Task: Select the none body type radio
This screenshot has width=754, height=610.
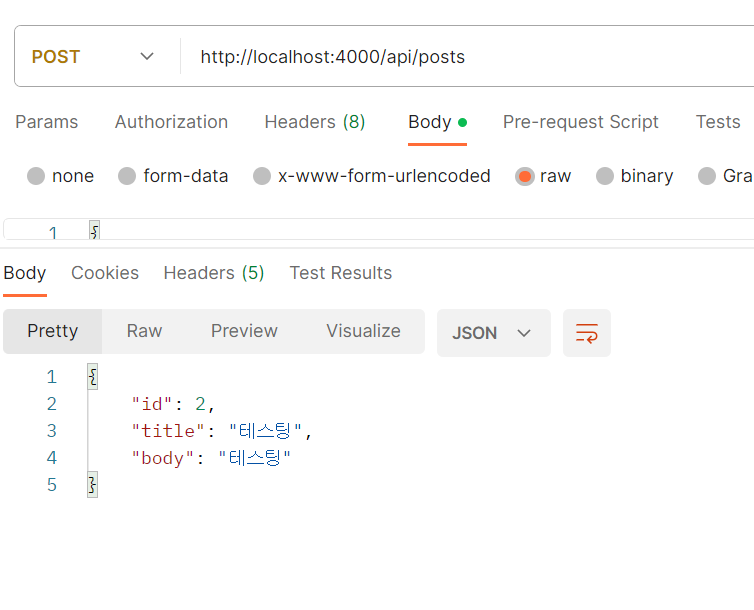Action: 36,176
